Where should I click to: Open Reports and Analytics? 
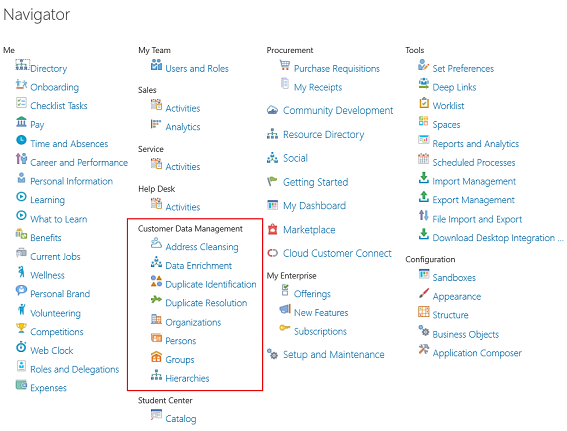tap(476, 144)
